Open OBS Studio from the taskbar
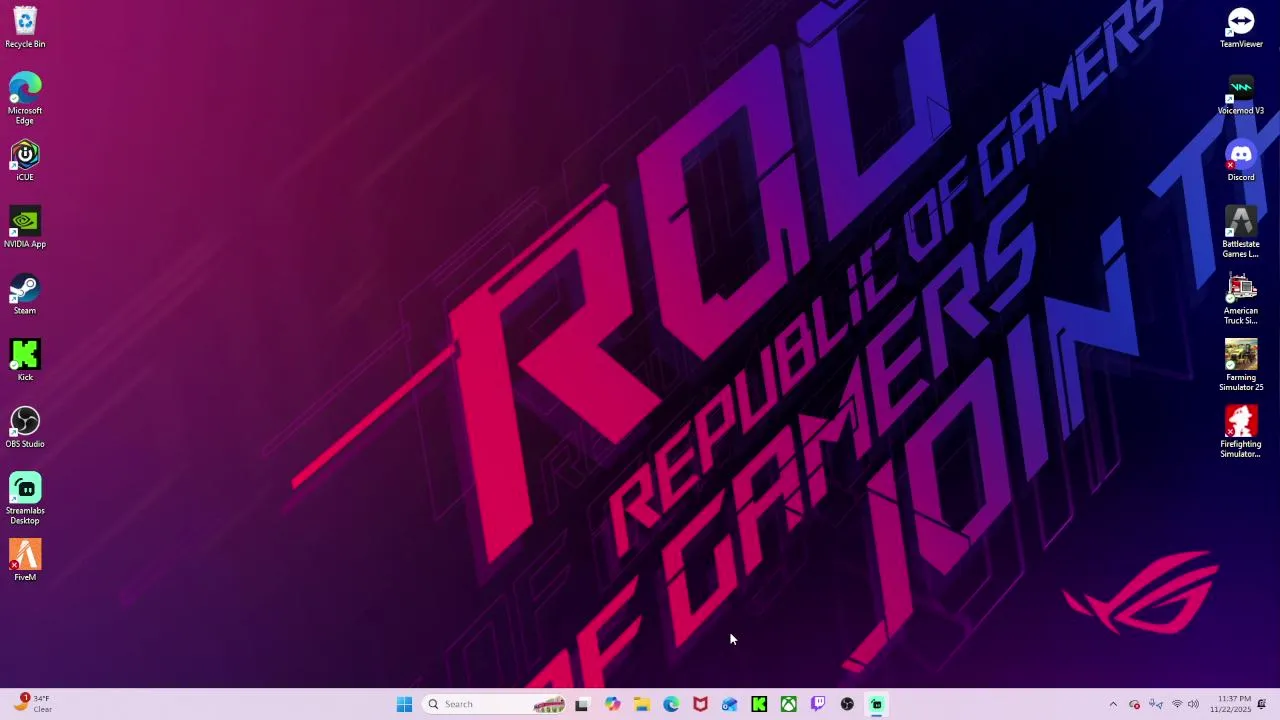The image size is (1280, 720). [x=847, y=704]
